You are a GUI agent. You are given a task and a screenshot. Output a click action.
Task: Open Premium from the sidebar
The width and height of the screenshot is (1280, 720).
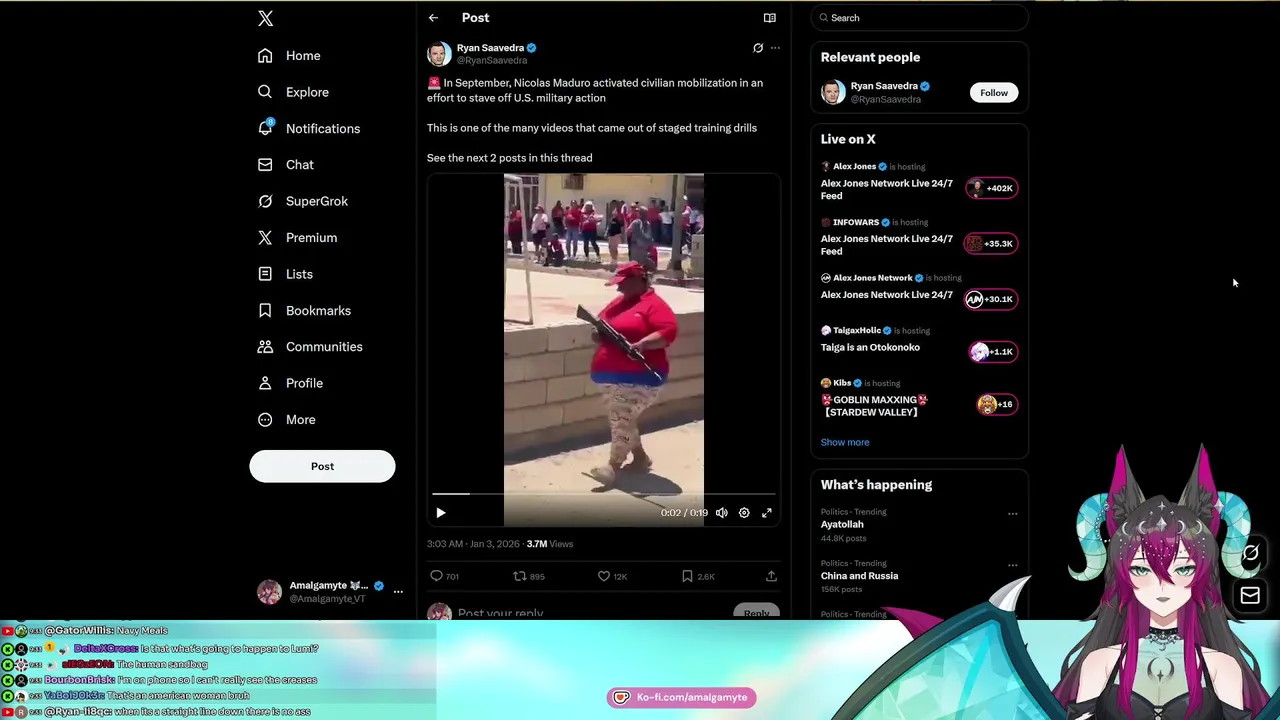pos(298,237)
